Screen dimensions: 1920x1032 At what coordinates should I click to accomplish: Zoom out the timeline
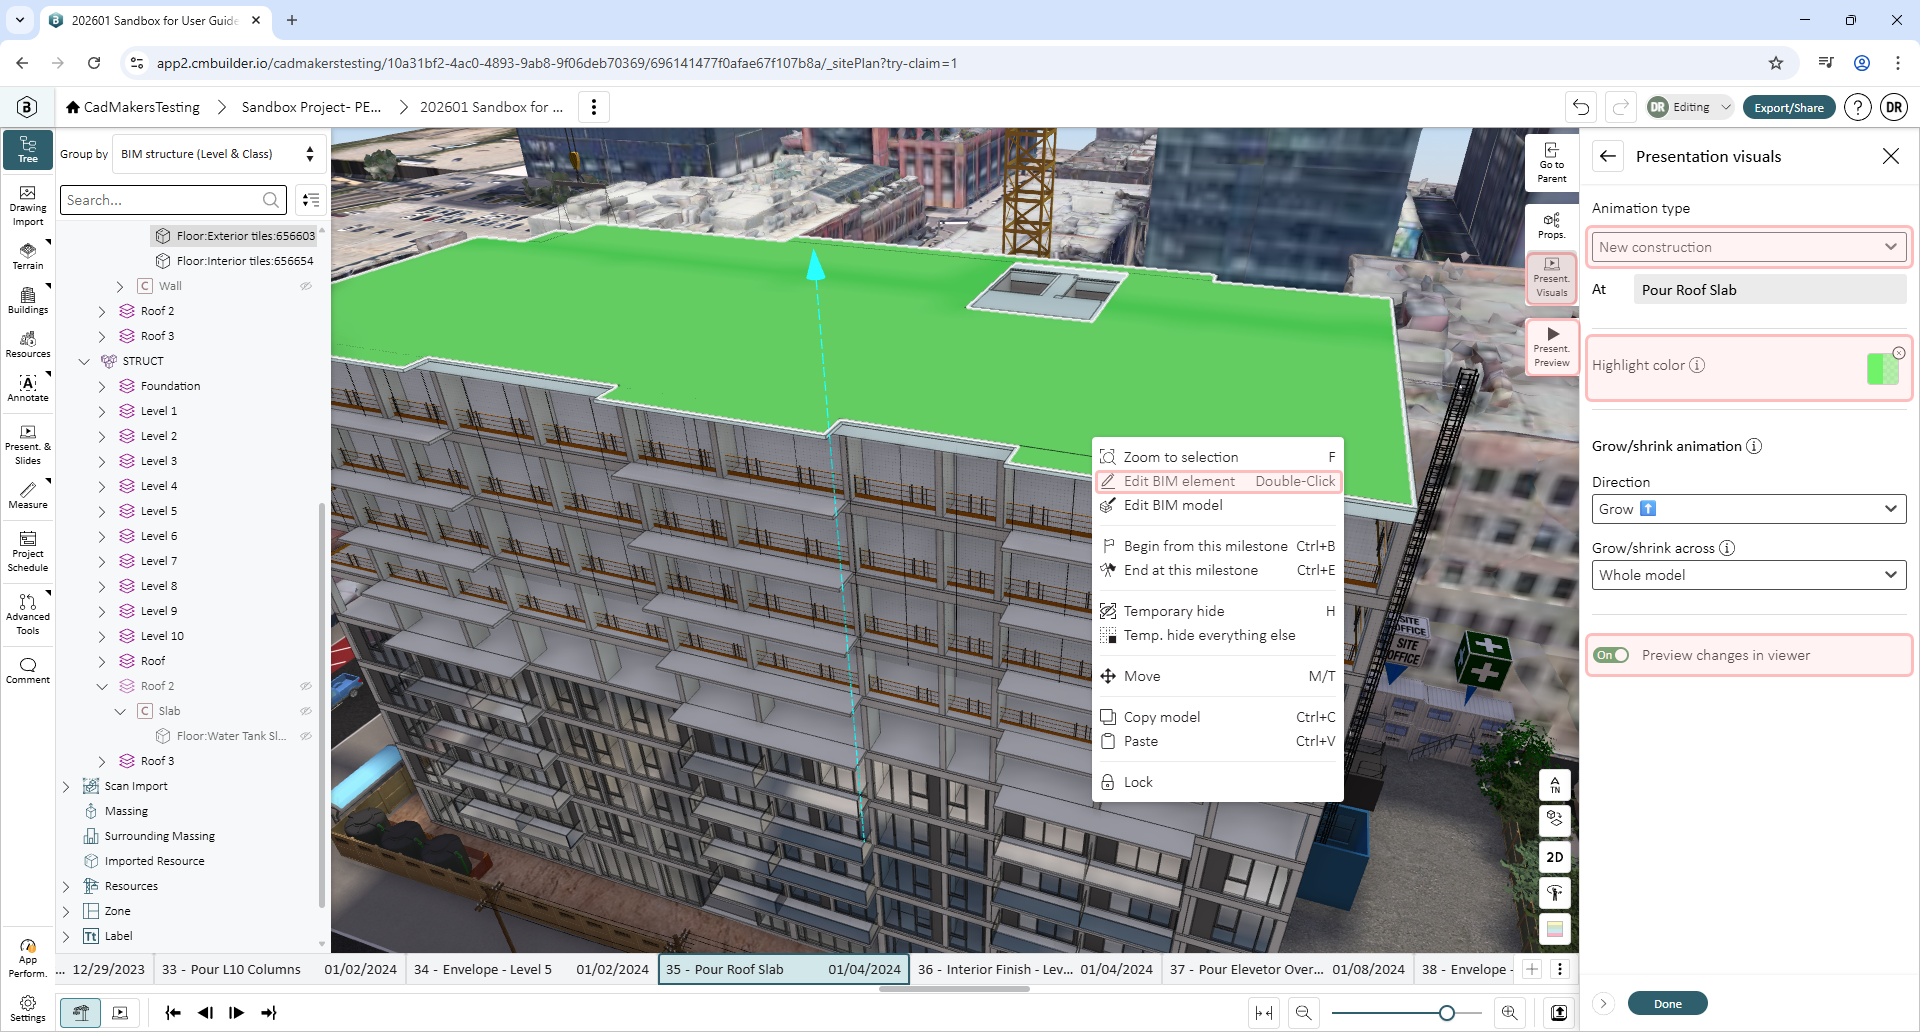(1303, 1013)
